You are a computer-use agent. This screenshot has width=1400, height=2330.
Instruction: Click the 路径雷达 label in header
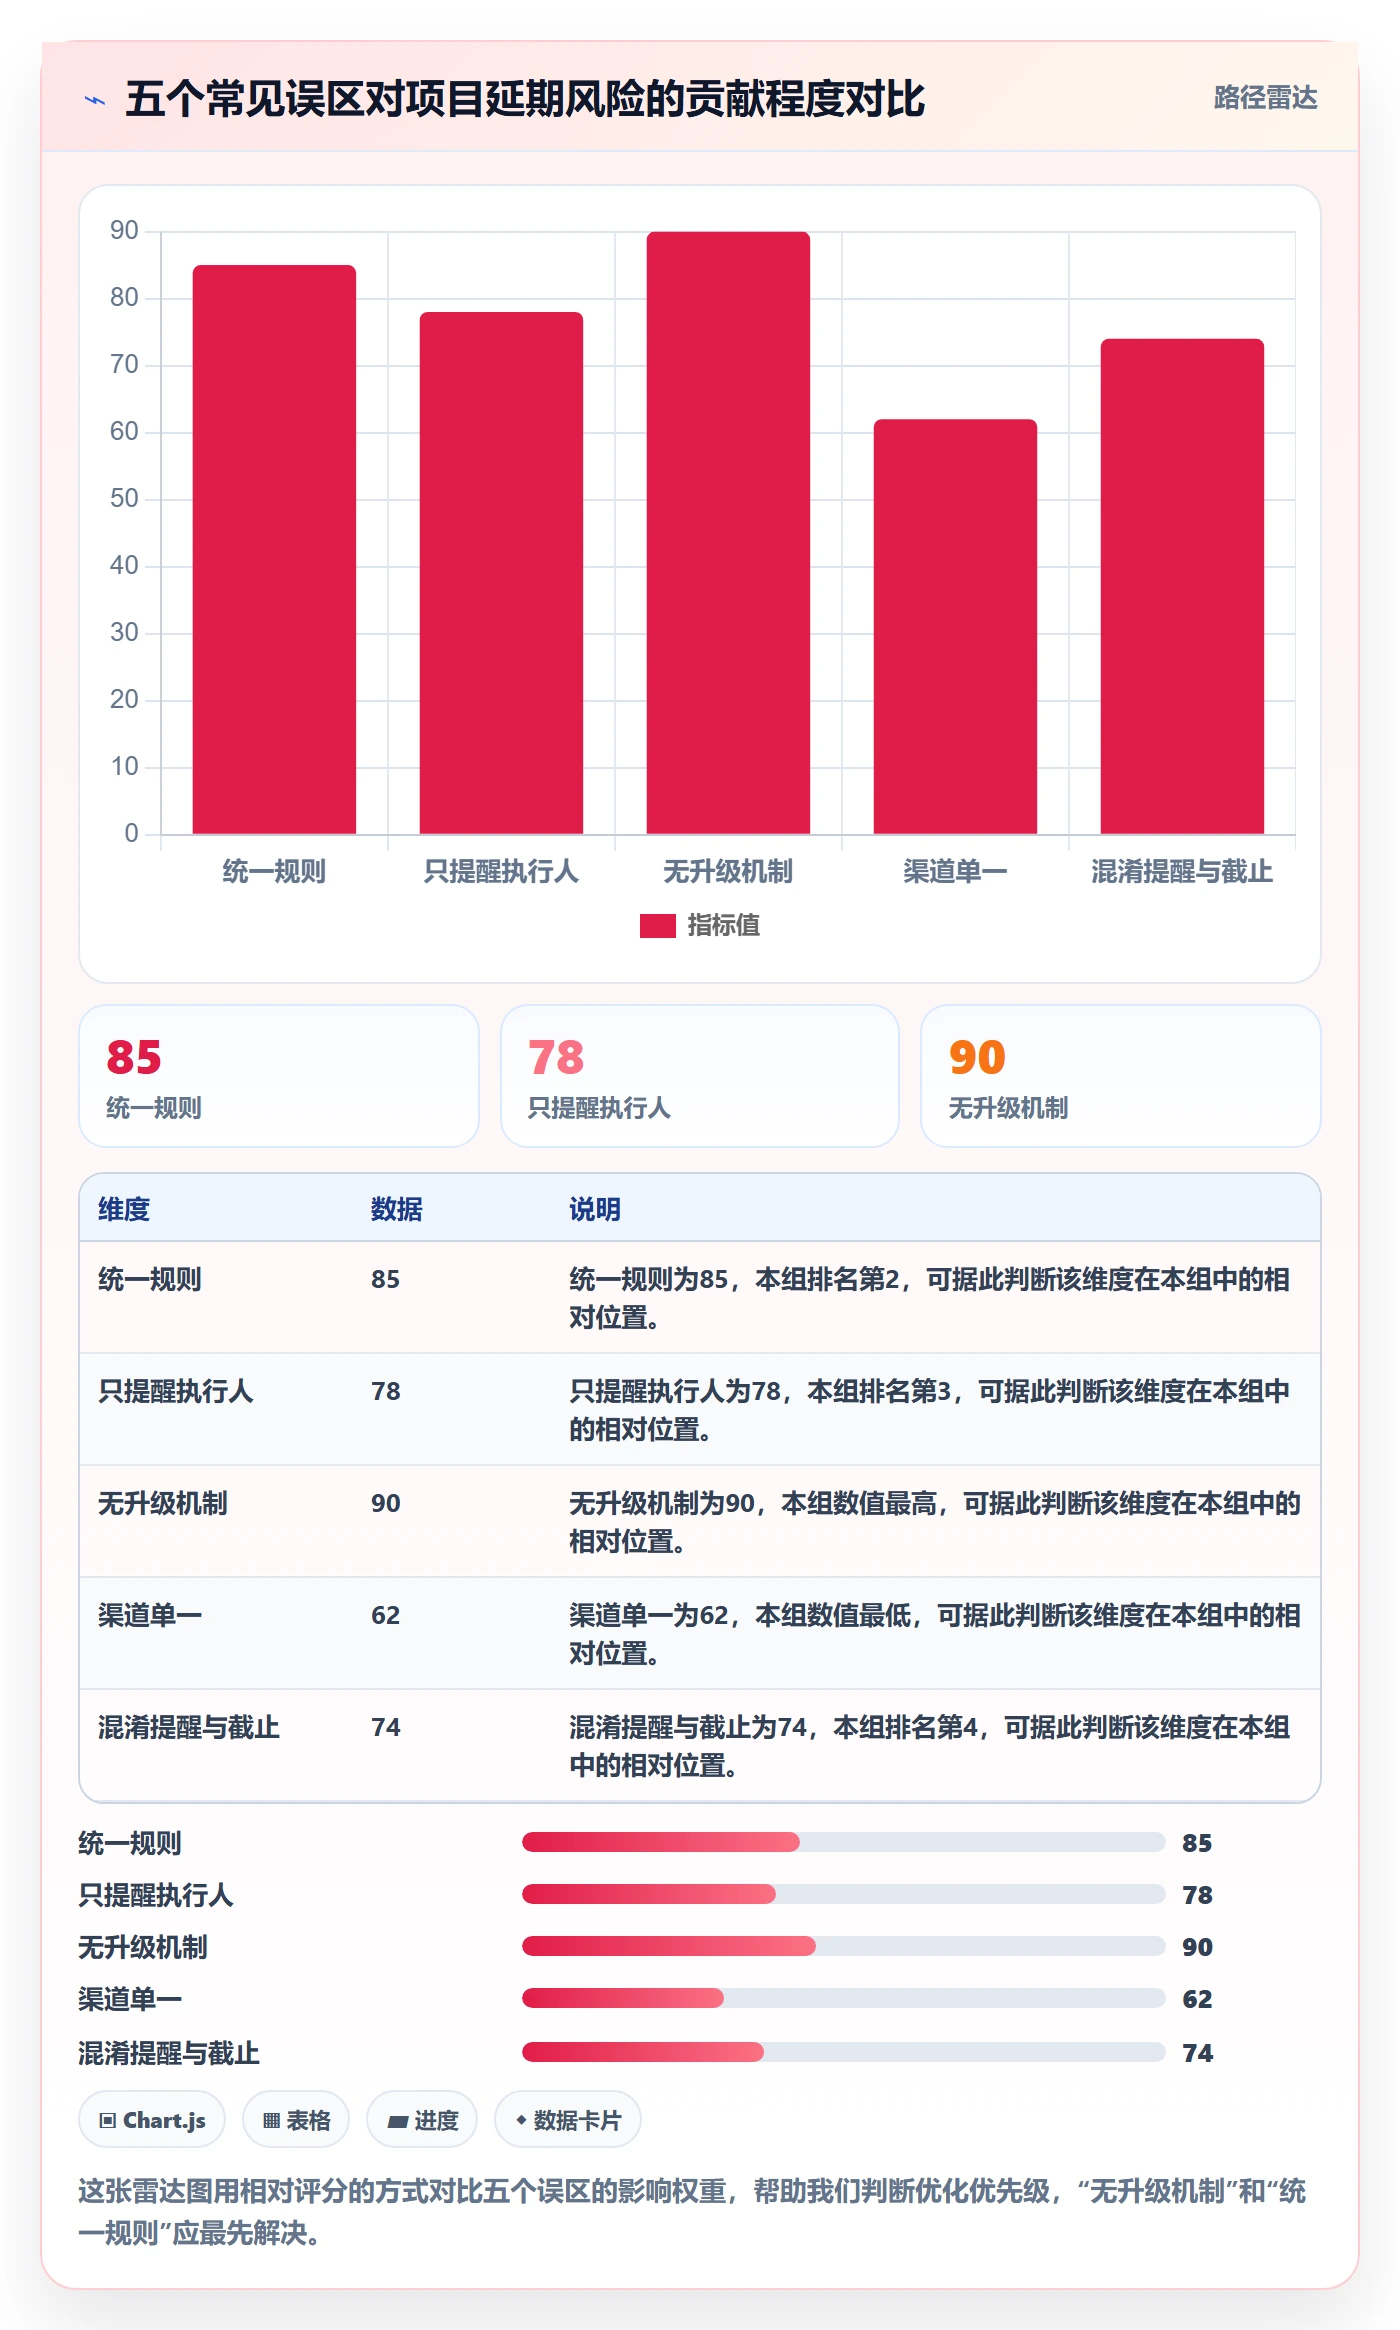coord(1265,98)
